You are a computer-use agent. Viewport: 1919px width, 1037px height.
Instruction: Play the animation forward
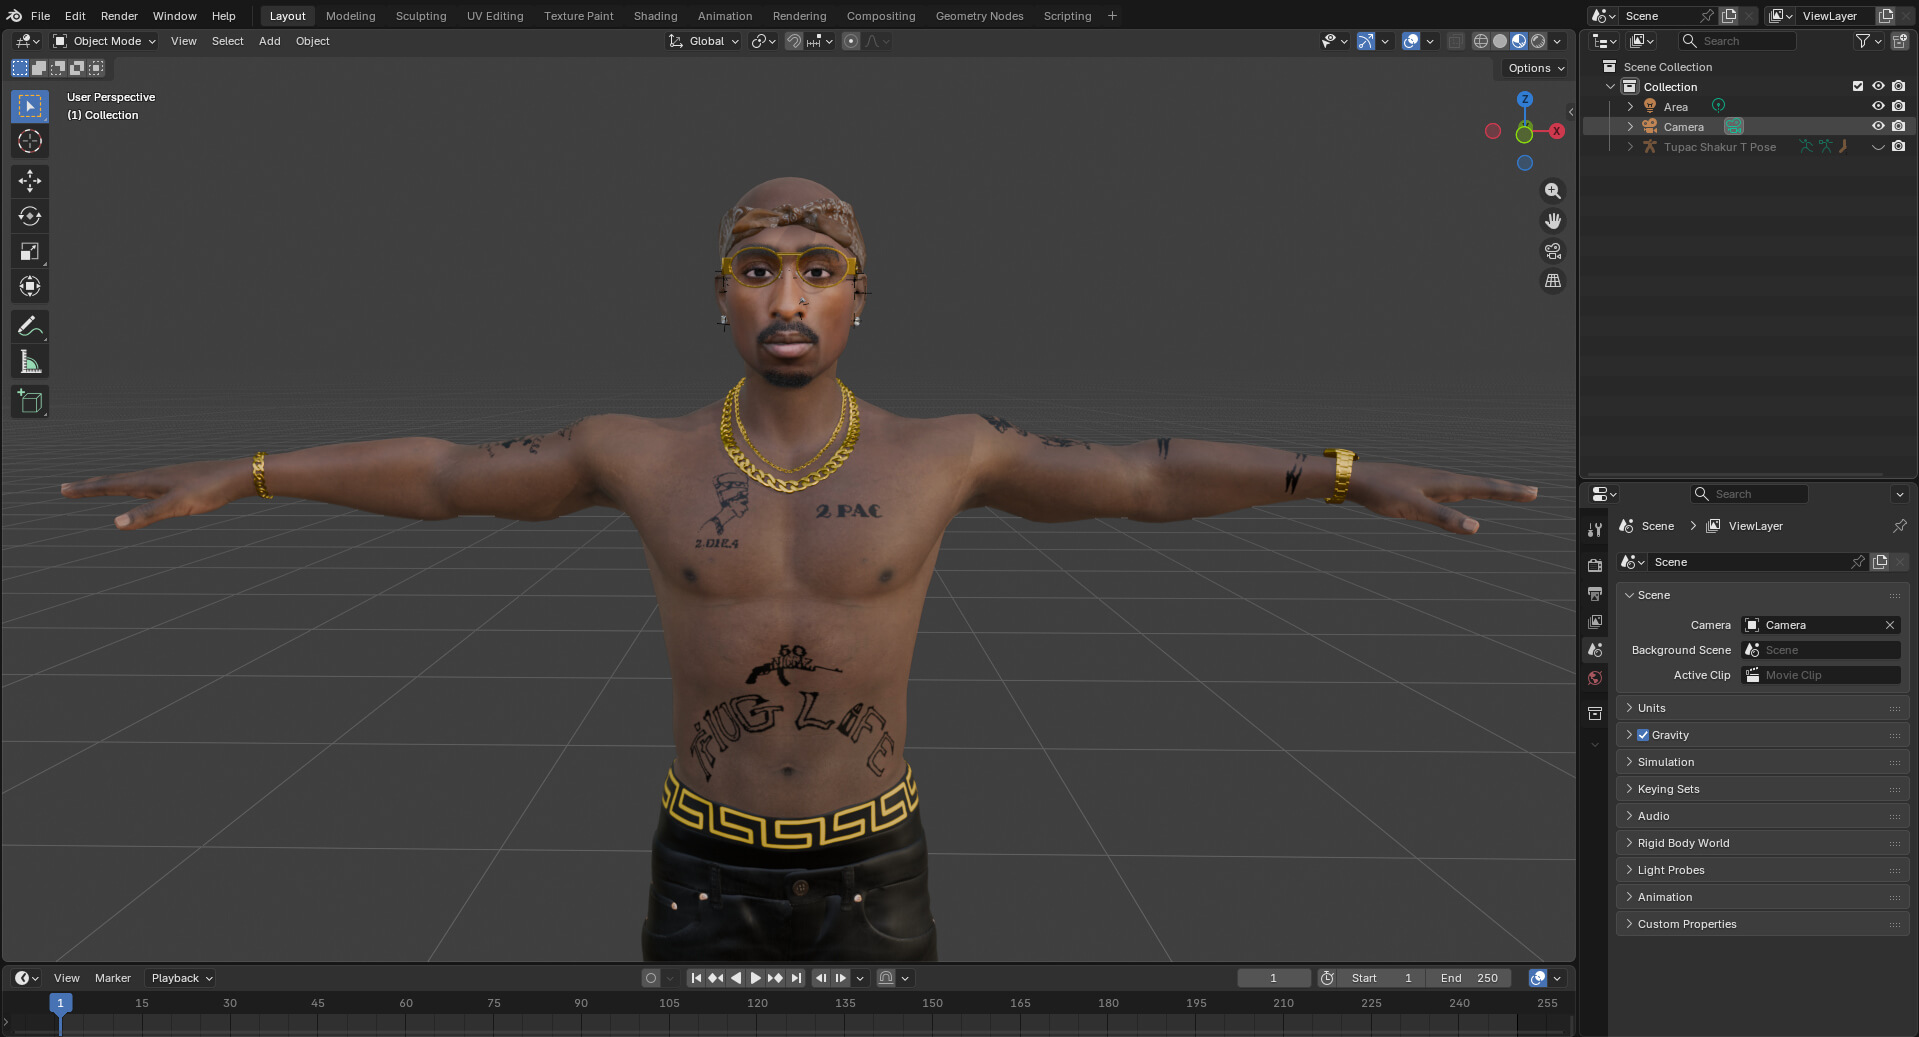pyautogui.click(x=755, y=978)
